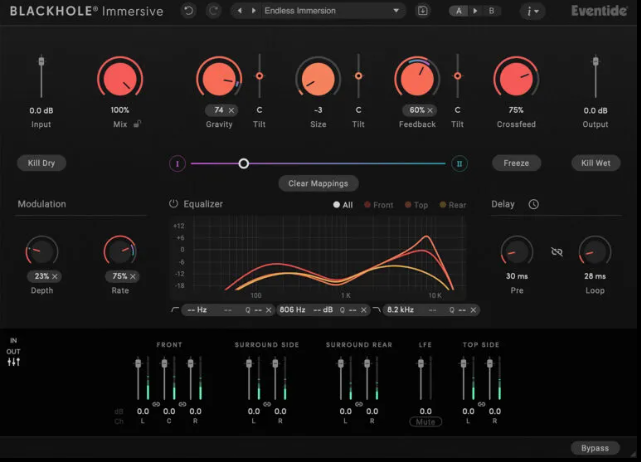
Task: Go to previous preset arrow
Action: click(240, 11)
